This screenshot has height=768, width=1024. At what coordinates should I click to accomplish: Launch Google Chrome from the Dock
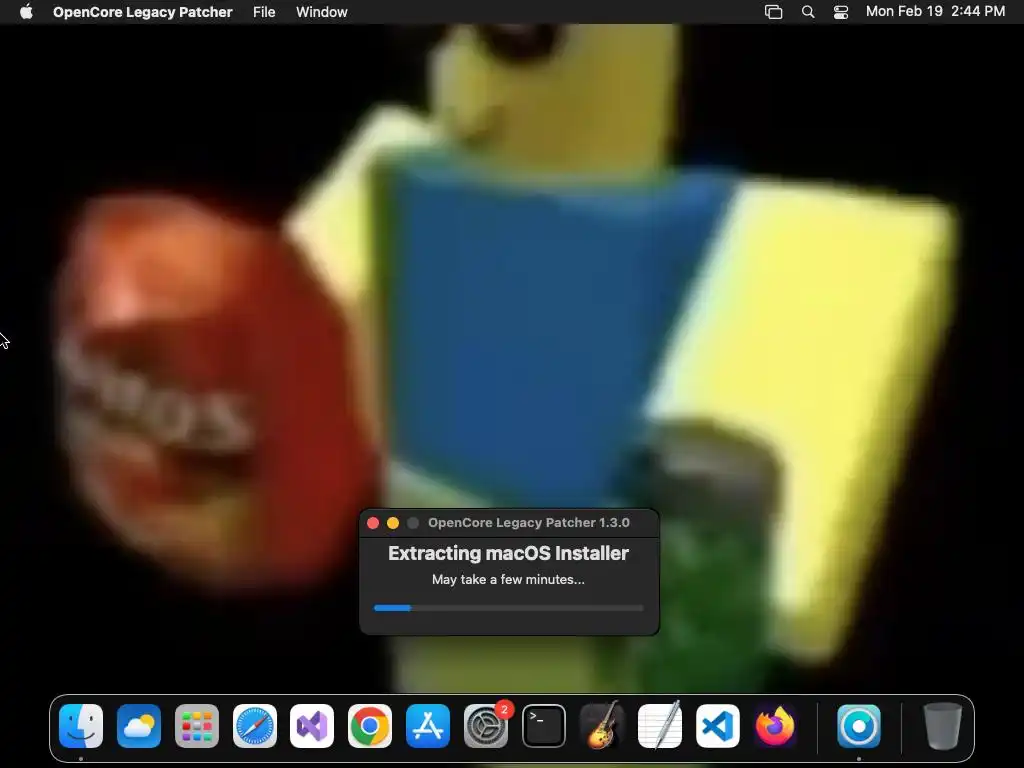370,726
